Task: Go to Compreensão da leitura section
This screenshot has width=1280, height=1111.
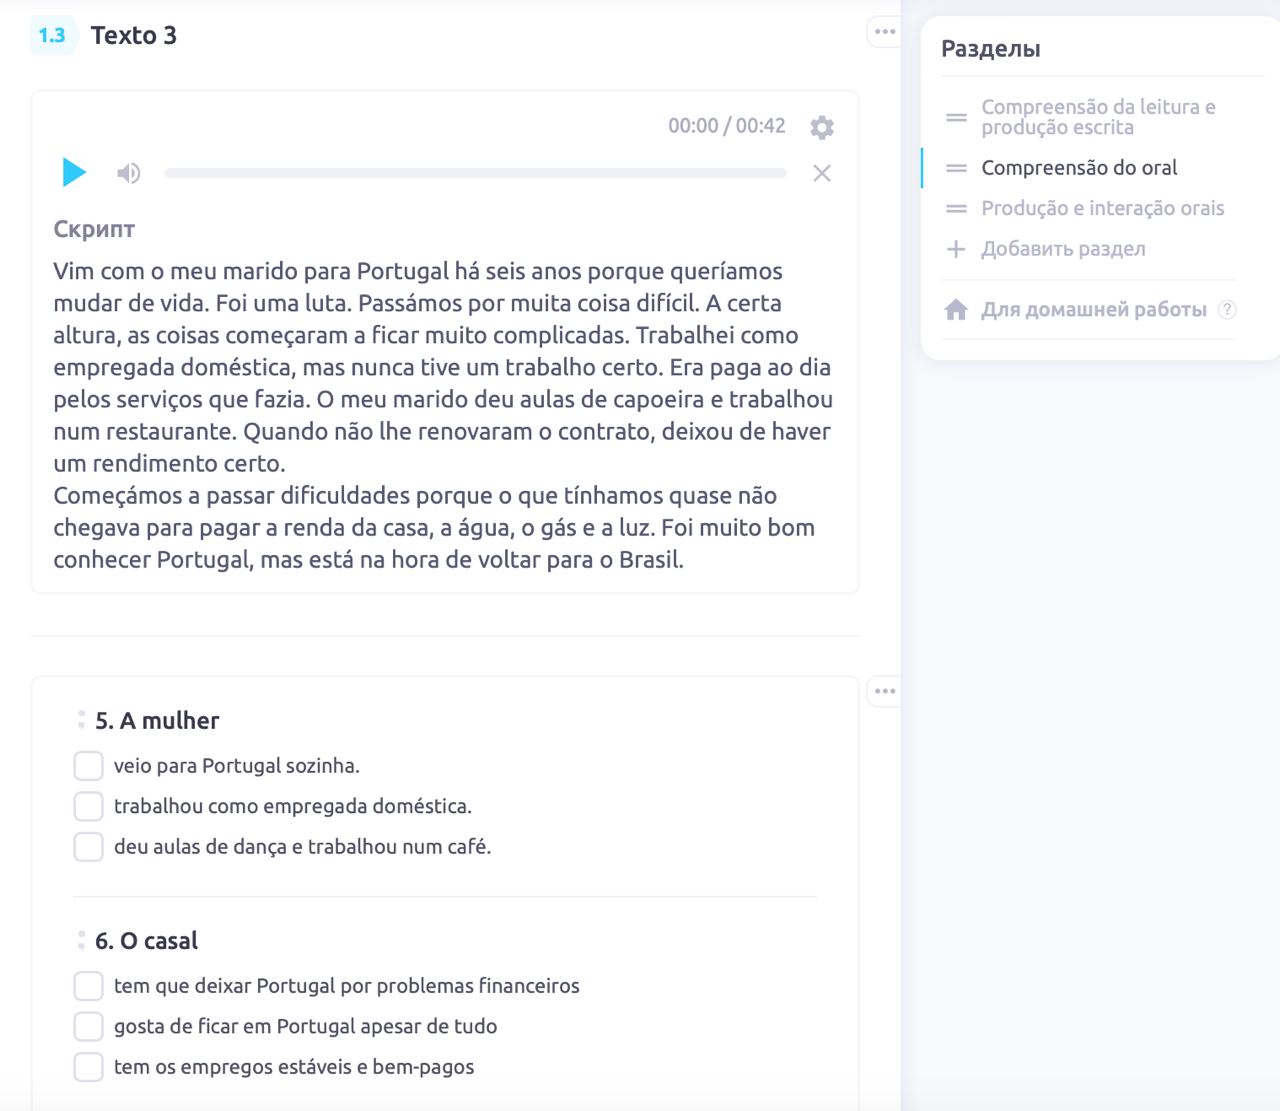Action: [1097, 117]
